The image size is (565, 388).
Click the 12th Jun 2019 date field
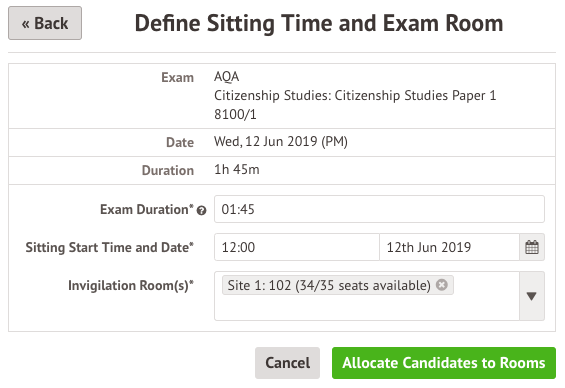pyautogui.click(x=449, y=247)
